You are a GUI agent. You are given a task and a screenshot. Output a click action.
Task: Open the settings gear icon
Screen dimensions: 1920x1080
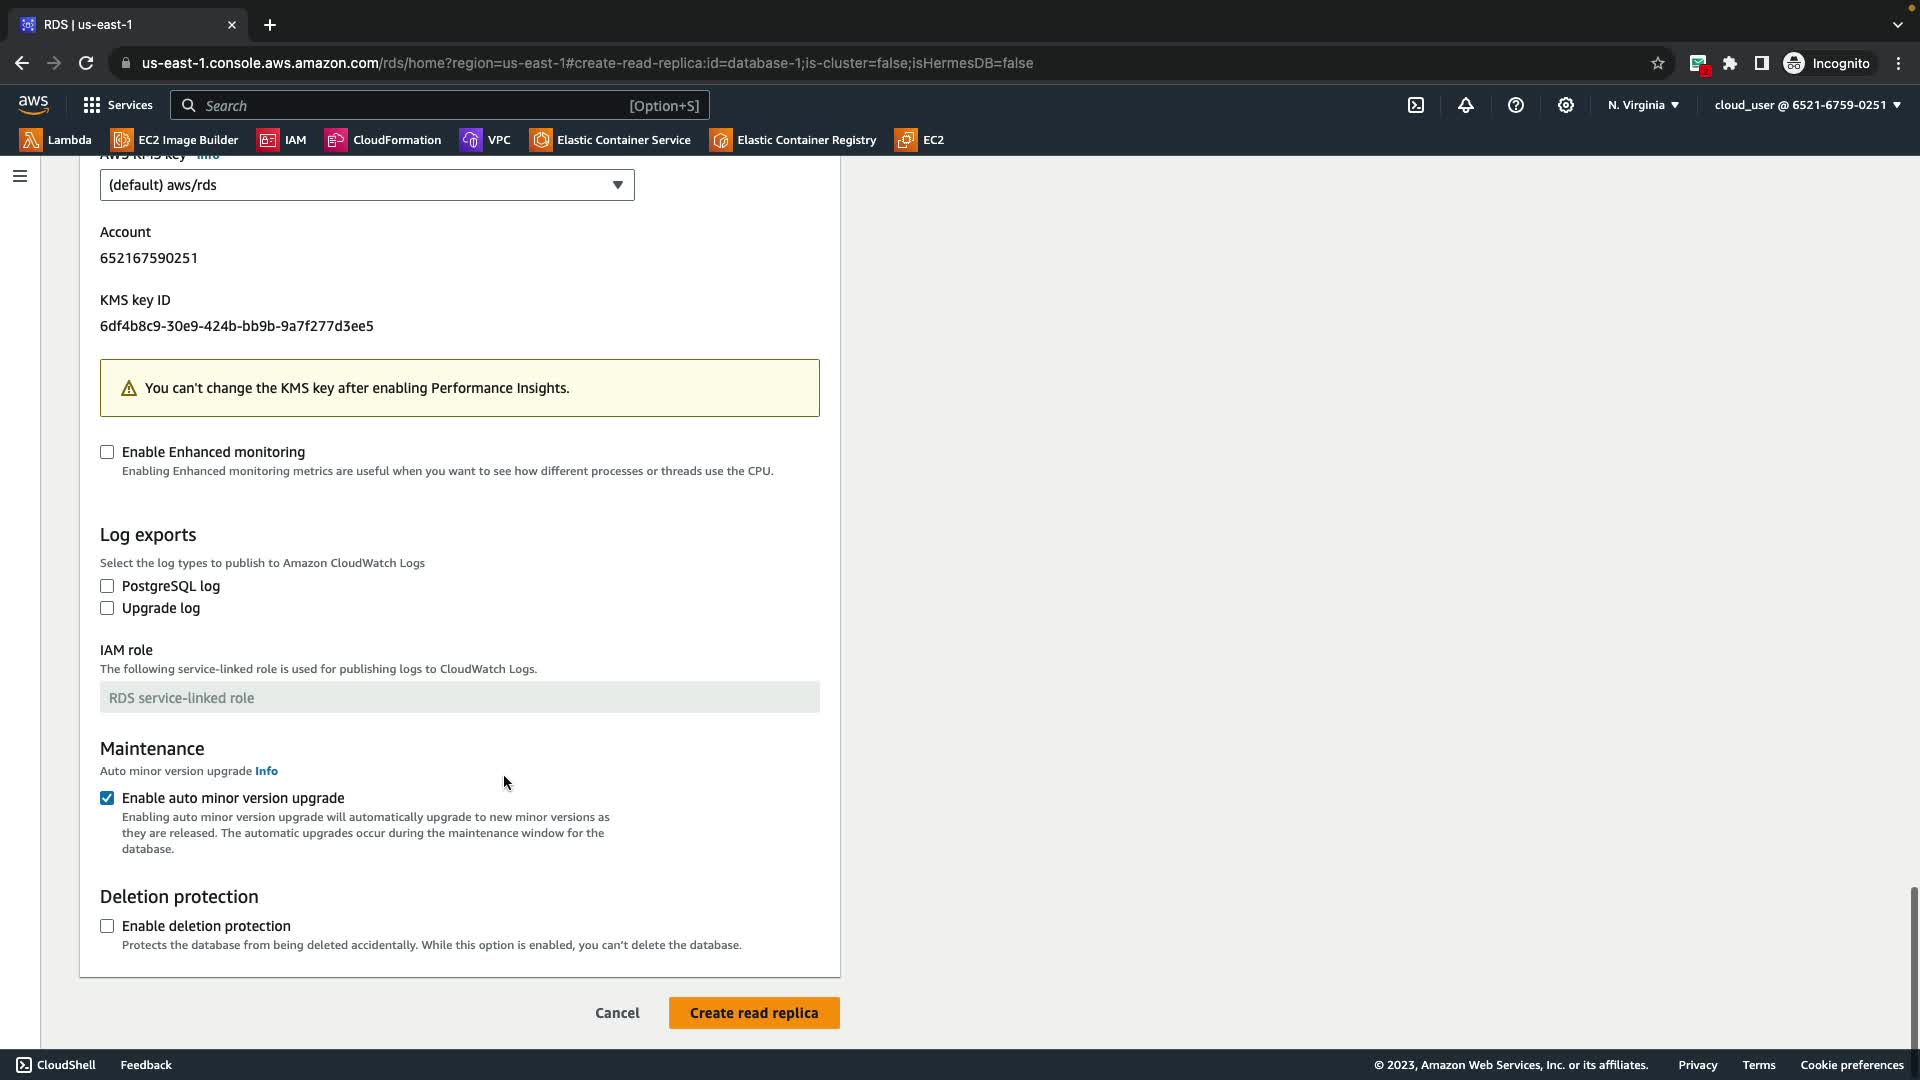pyautogui.click(x=1566, y=105)
